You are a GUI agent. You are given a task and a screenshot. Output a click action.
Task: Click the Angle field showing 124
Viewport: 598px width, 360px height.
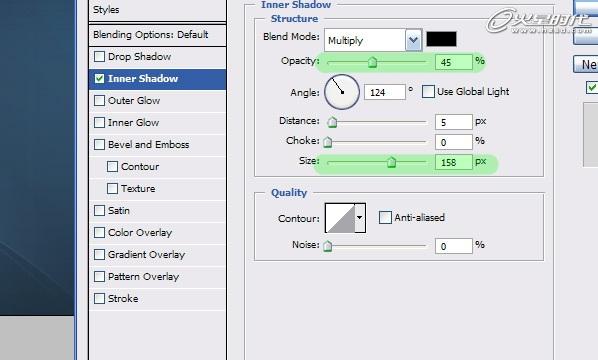click(x=384, y=92)
